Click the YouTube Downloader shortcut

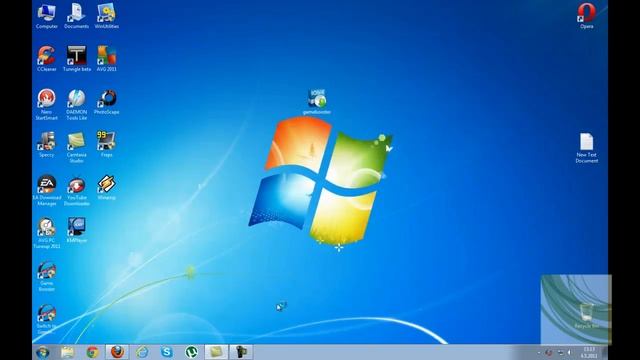coord(77,191)
